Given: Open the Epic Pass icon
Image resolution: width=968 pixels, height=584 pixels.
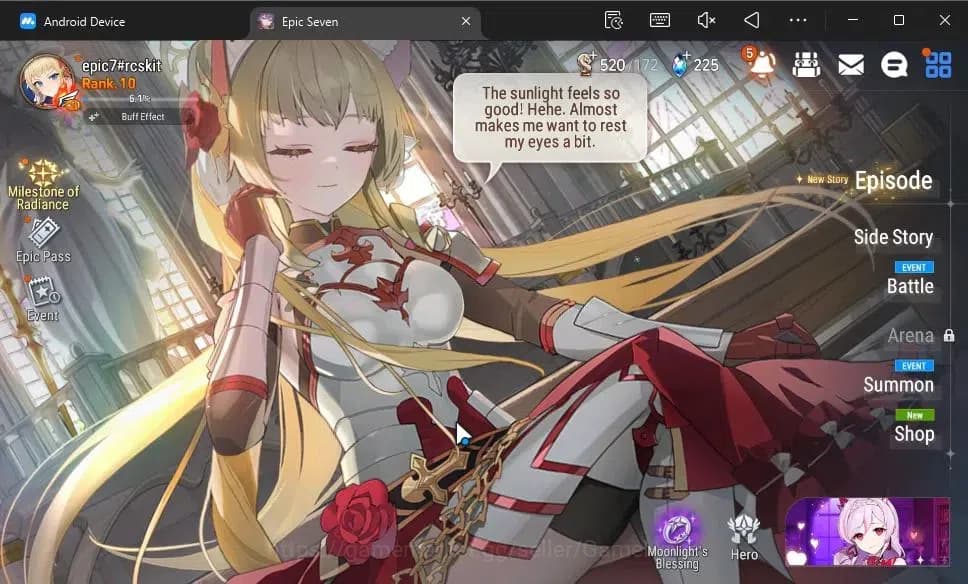Looking at the screenshot, I should tap(43, 241).
